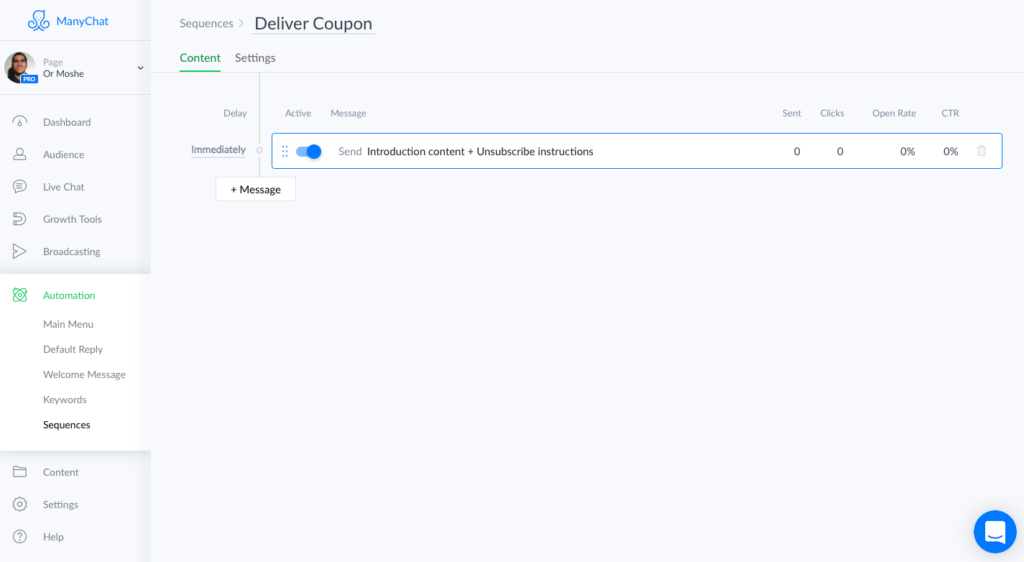
Task: Open Introduction content + Unsubscribe instructions message
Action: coord(480,151)
